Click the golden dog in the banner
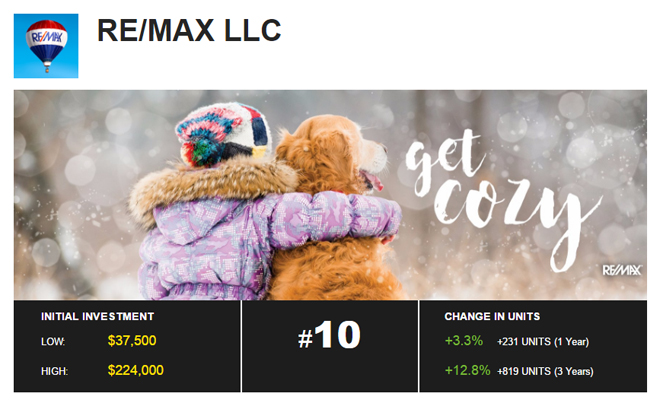Screen dimensions: 660x403 (x=333, y=211)
